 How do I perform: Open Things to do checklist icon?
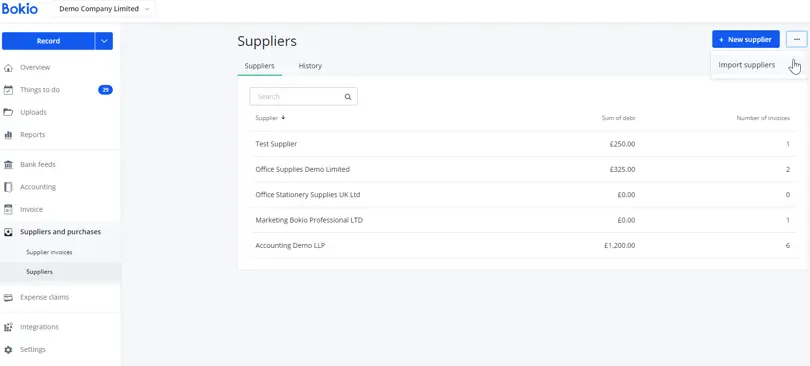(8, 90)
